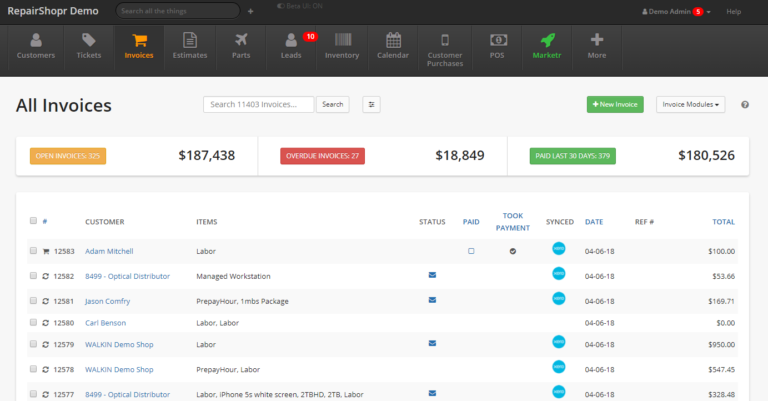This screenshot has height=401, width=768.
Task: Open the Customers section icon
Action: (x=36, y=40)
